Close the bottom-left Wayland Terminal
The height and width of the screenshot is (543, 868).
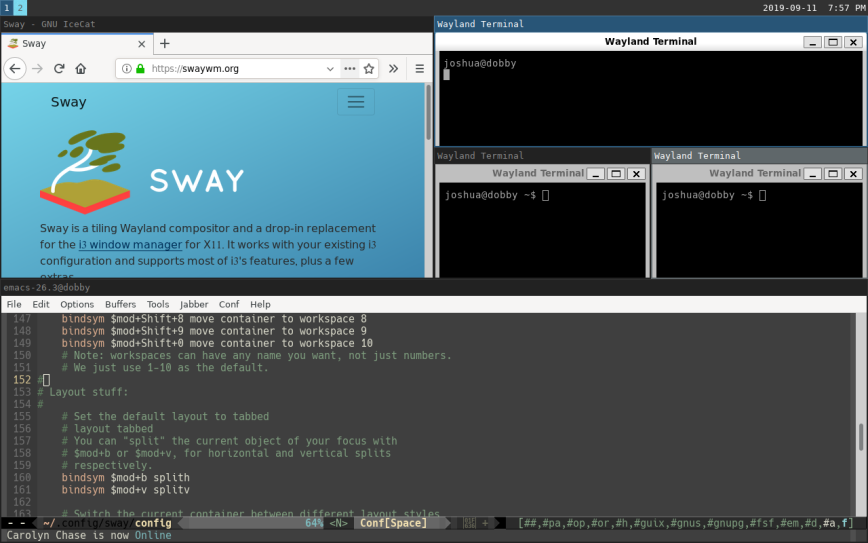point(637,174)
